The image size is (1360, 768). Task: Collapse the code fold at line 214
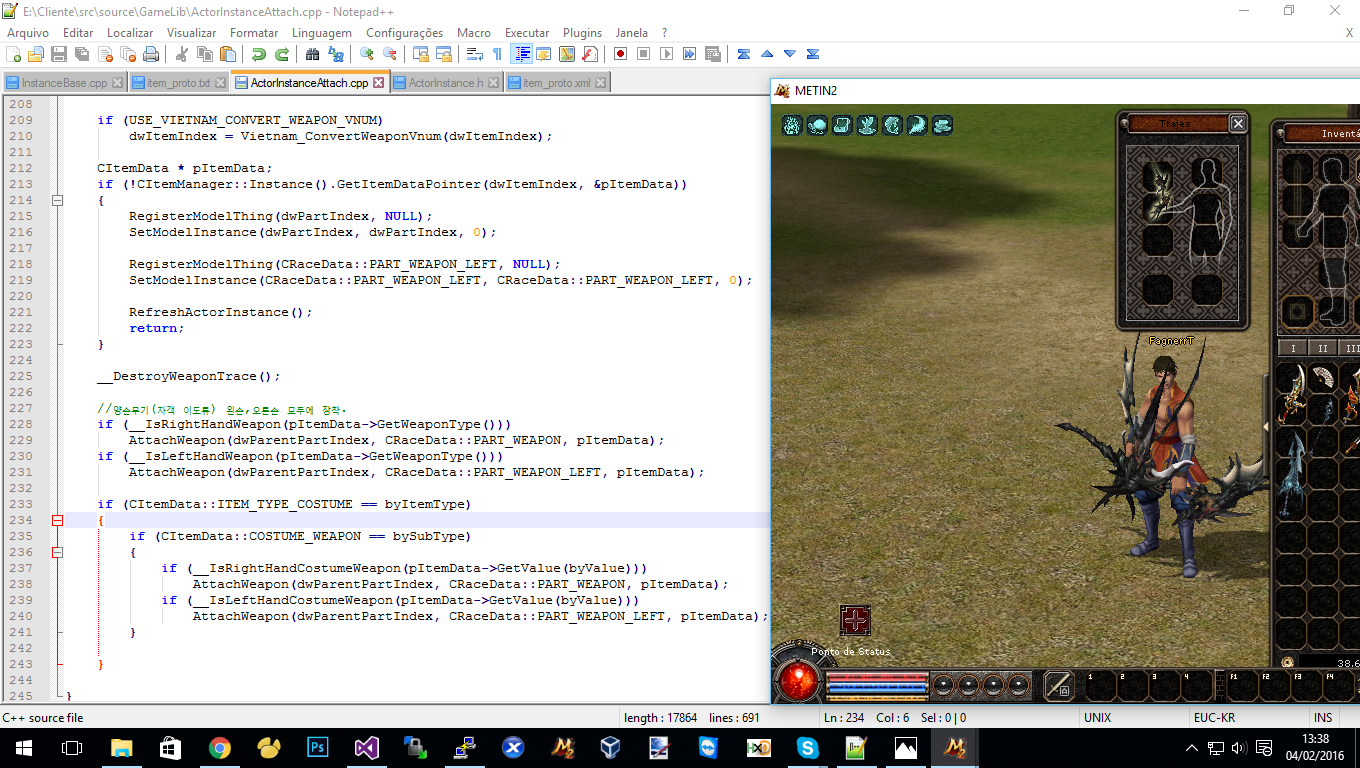[x=57, y=200]
